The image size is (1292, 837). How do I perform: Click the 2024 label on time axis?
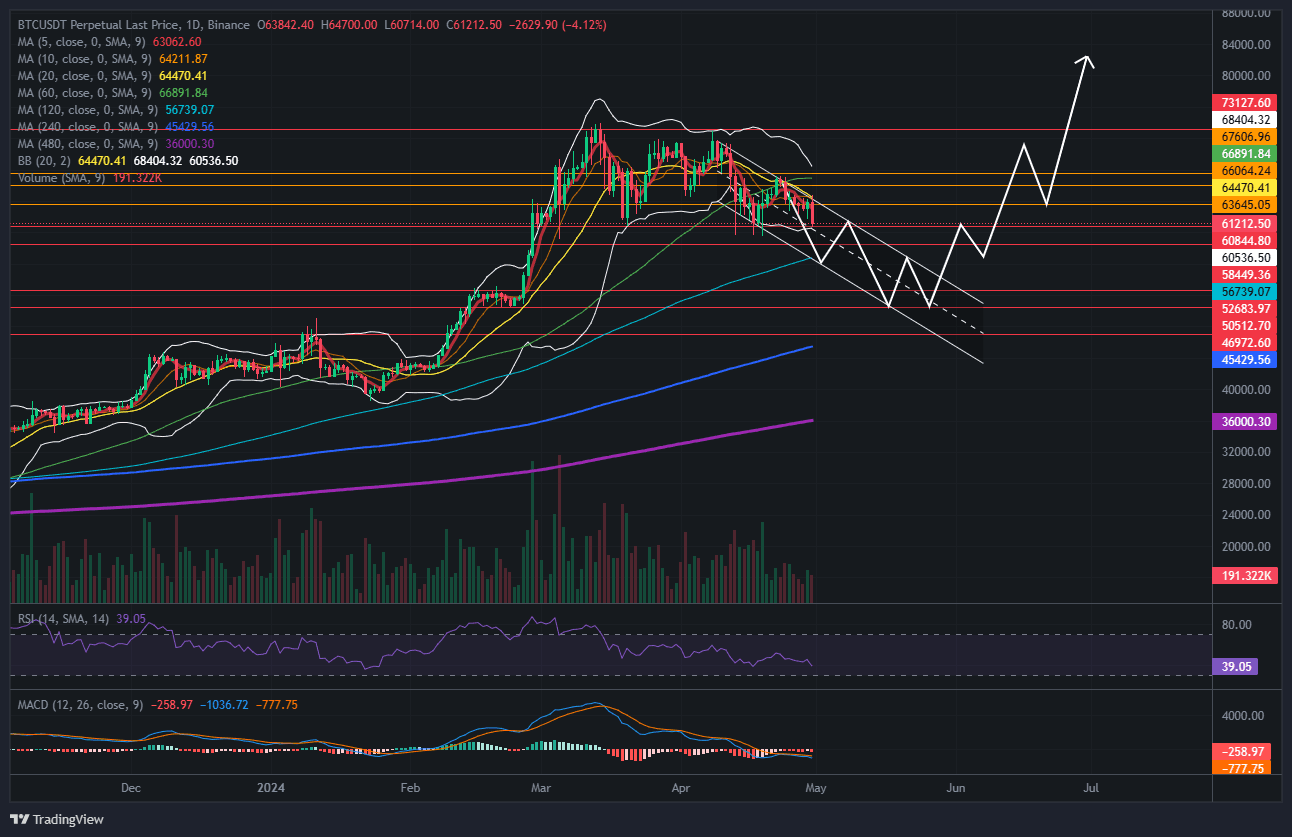click(271, 788)
